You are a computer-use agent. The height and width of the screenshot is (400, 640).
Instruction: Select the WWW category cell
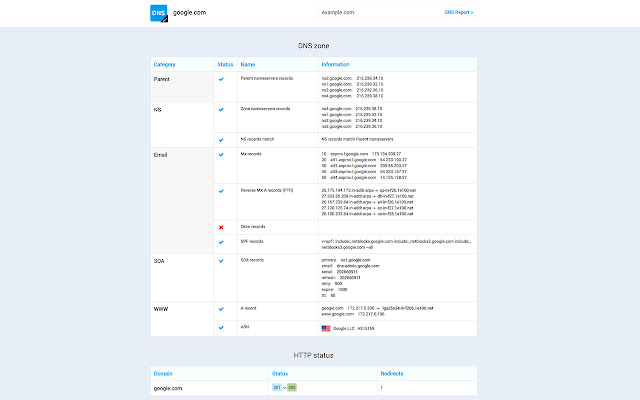[182, 319]
